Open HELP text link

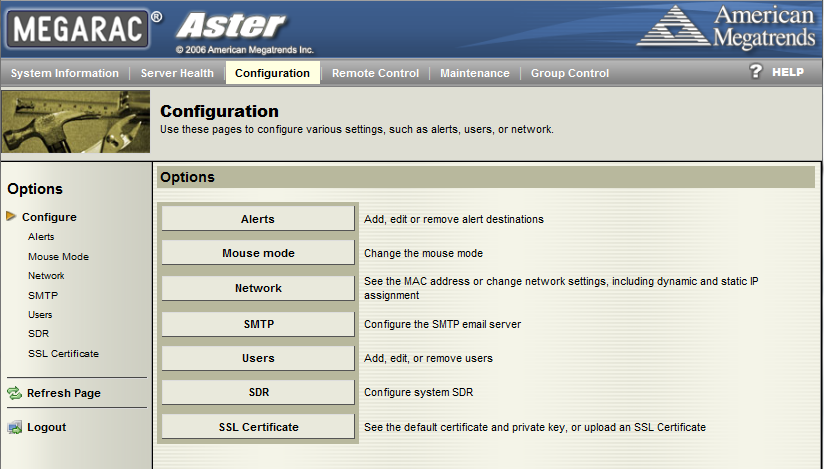[x=788, y=72]
